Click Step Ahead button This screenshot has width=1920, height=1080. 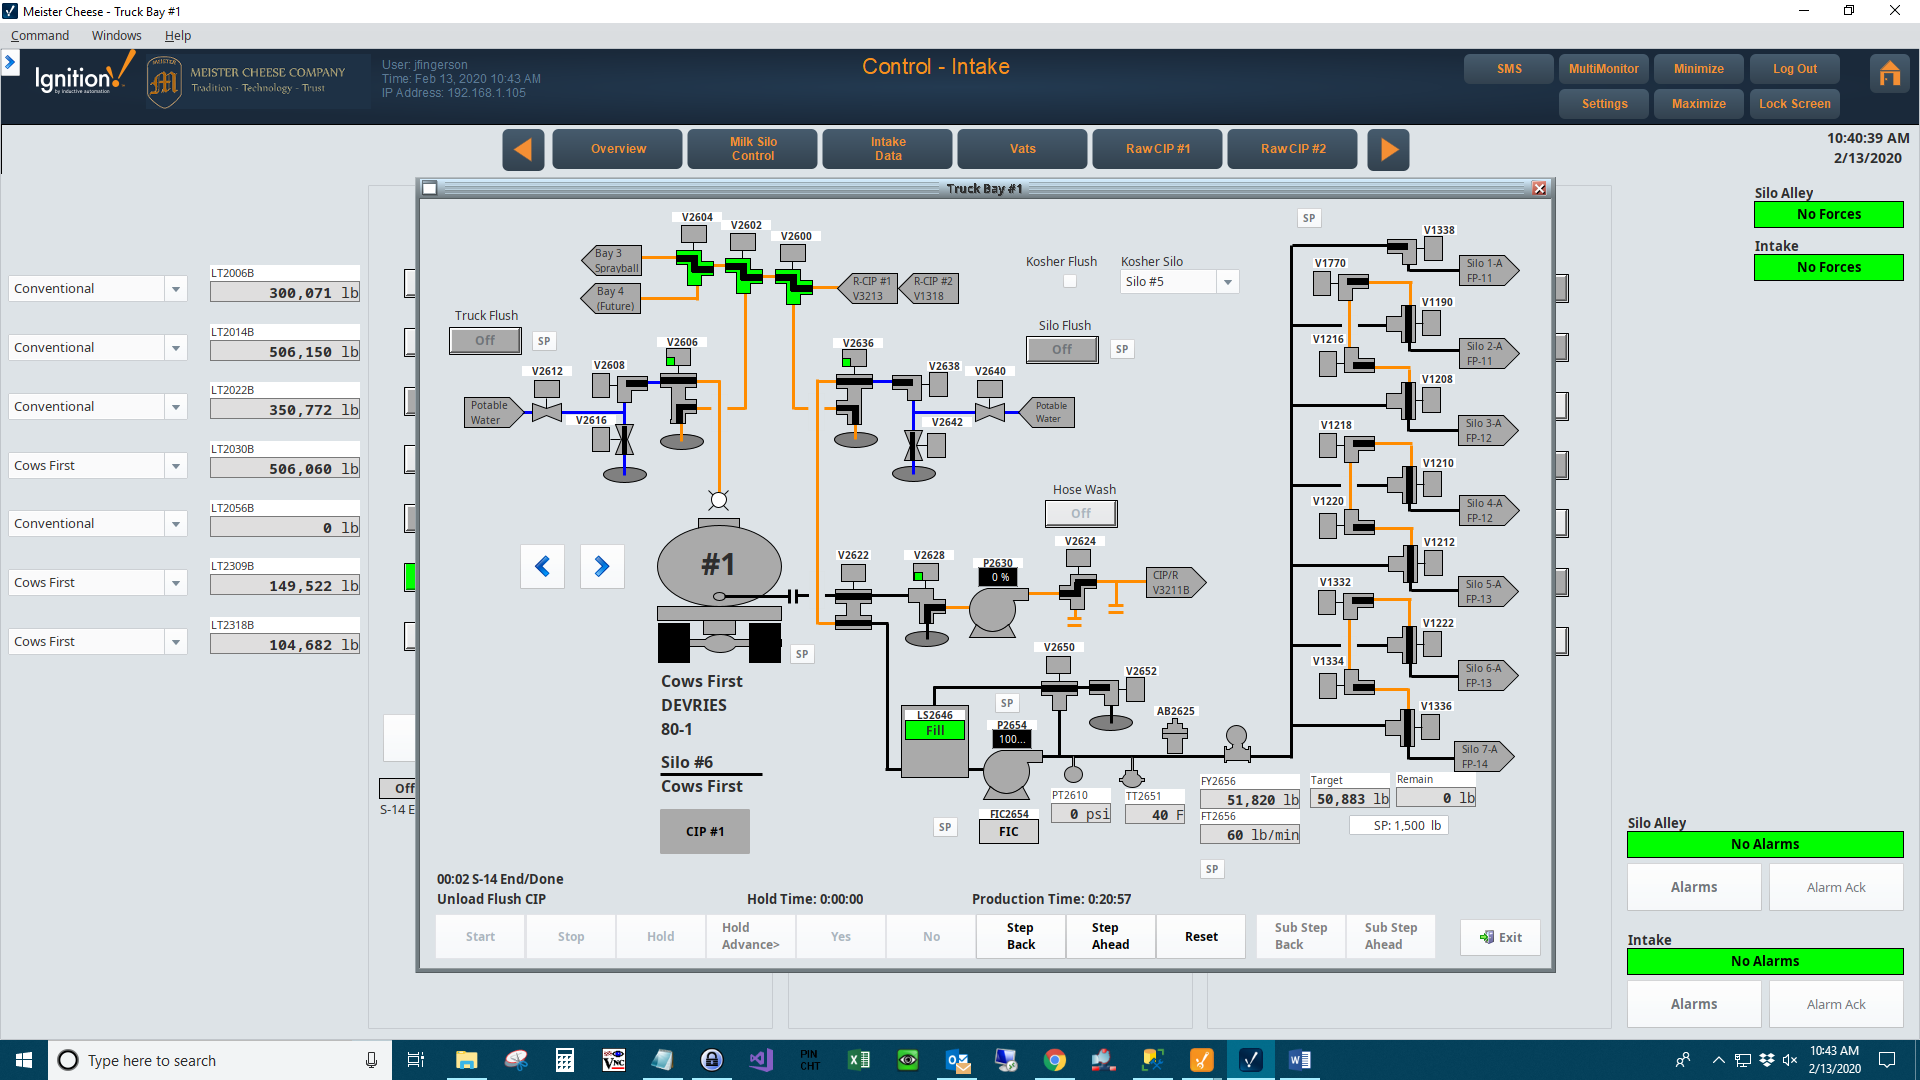click(1111, 936)
